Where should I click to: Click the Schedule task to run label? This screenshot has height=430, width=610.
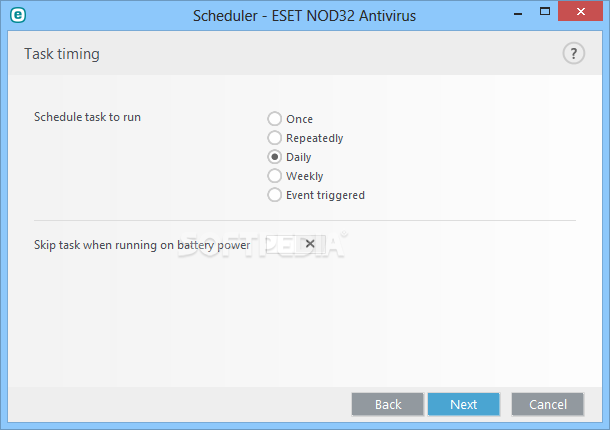pyautogui.click(x=88, y=117)
